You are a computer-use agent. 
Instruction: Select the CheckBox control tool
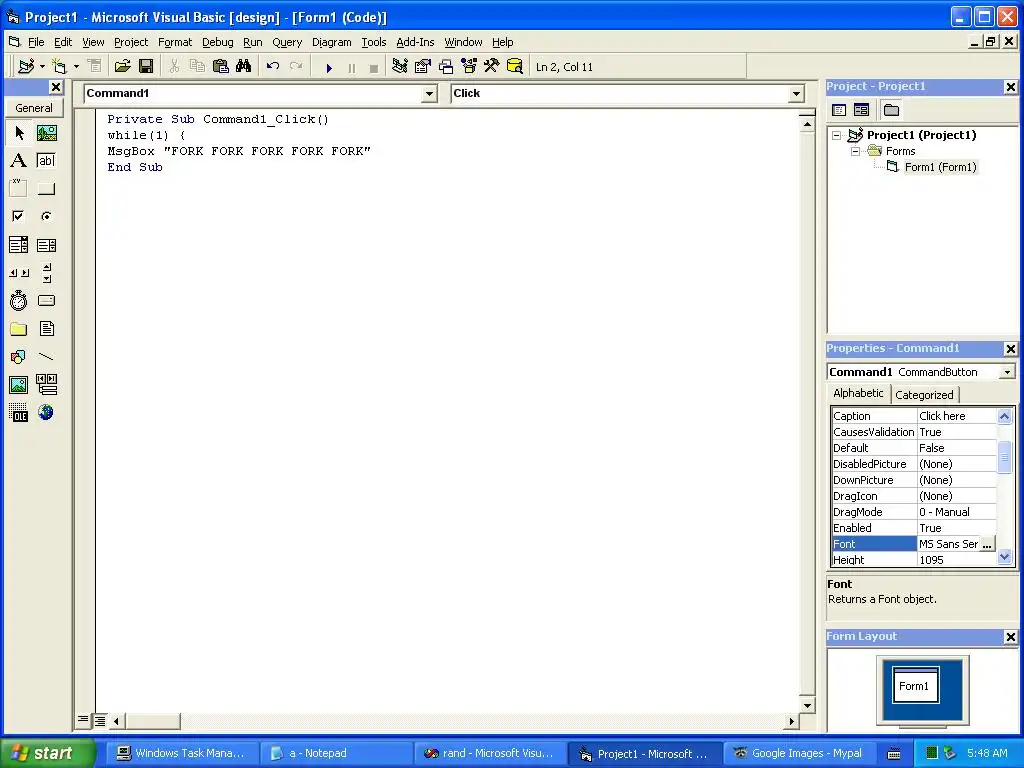(19, 216)
